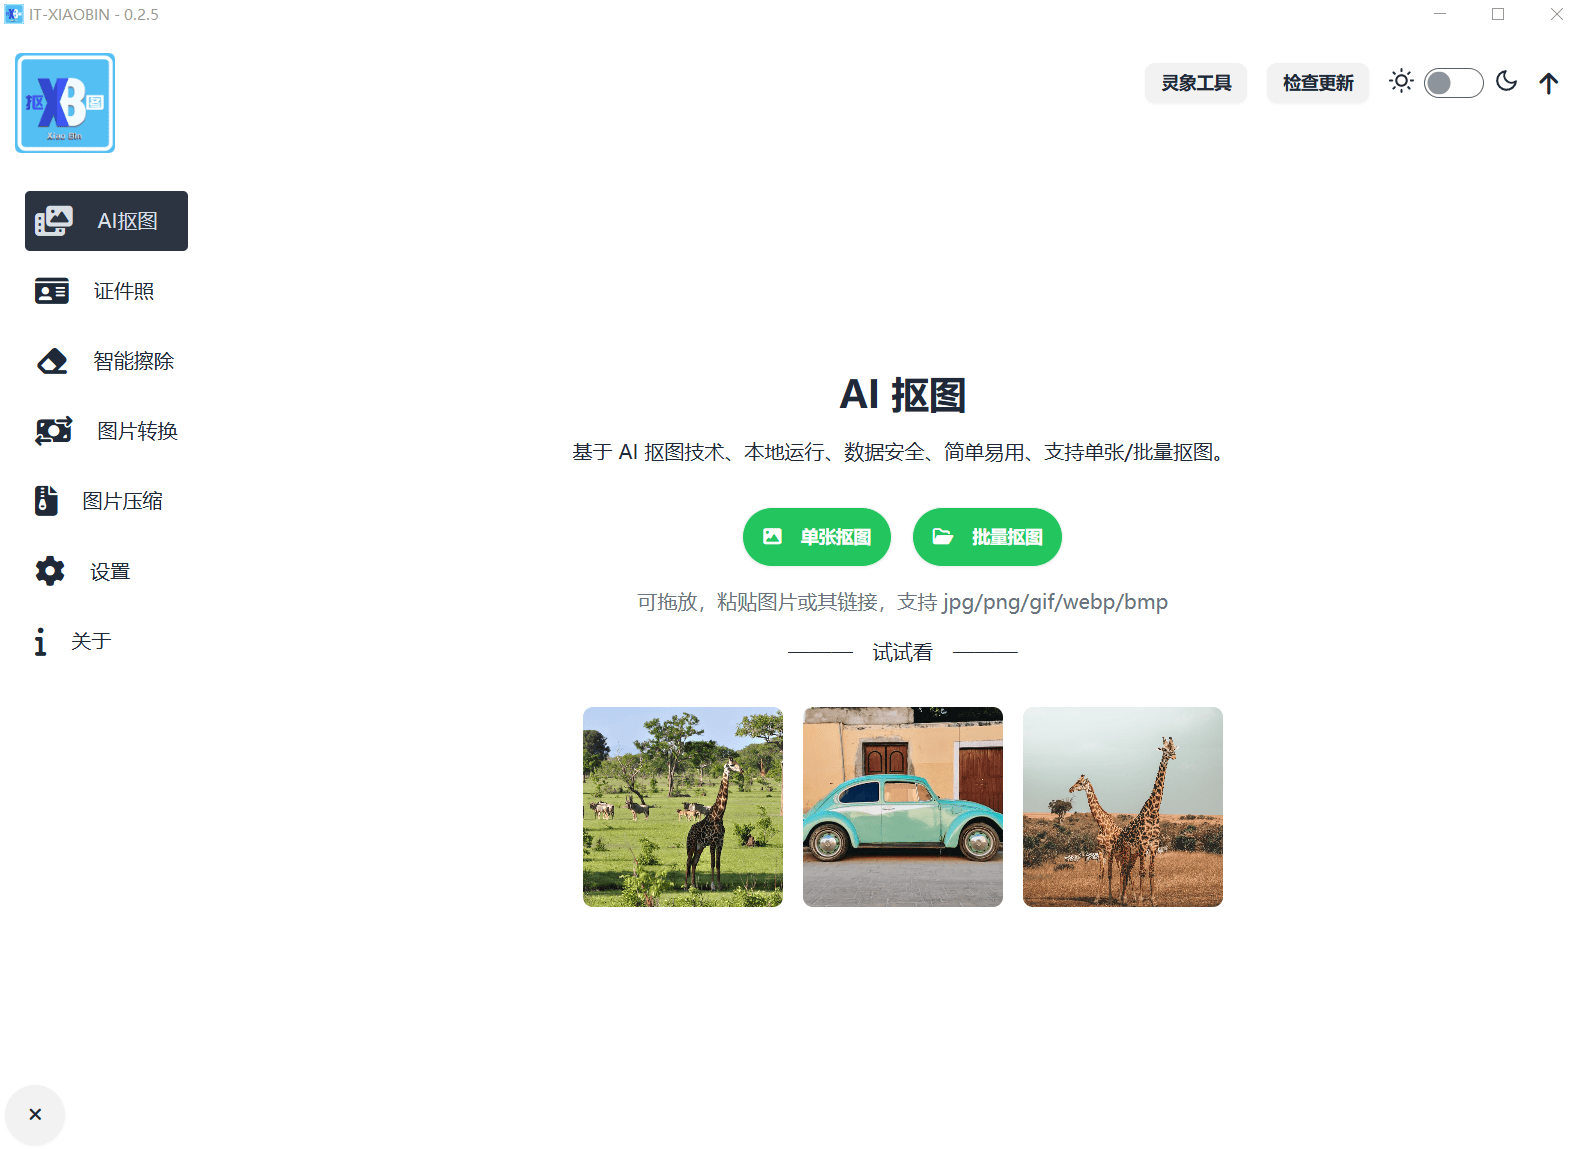Collapse sidebar with bottom X button
This screenshot has width=1581, height=1150.
[x=35, y=1114]
